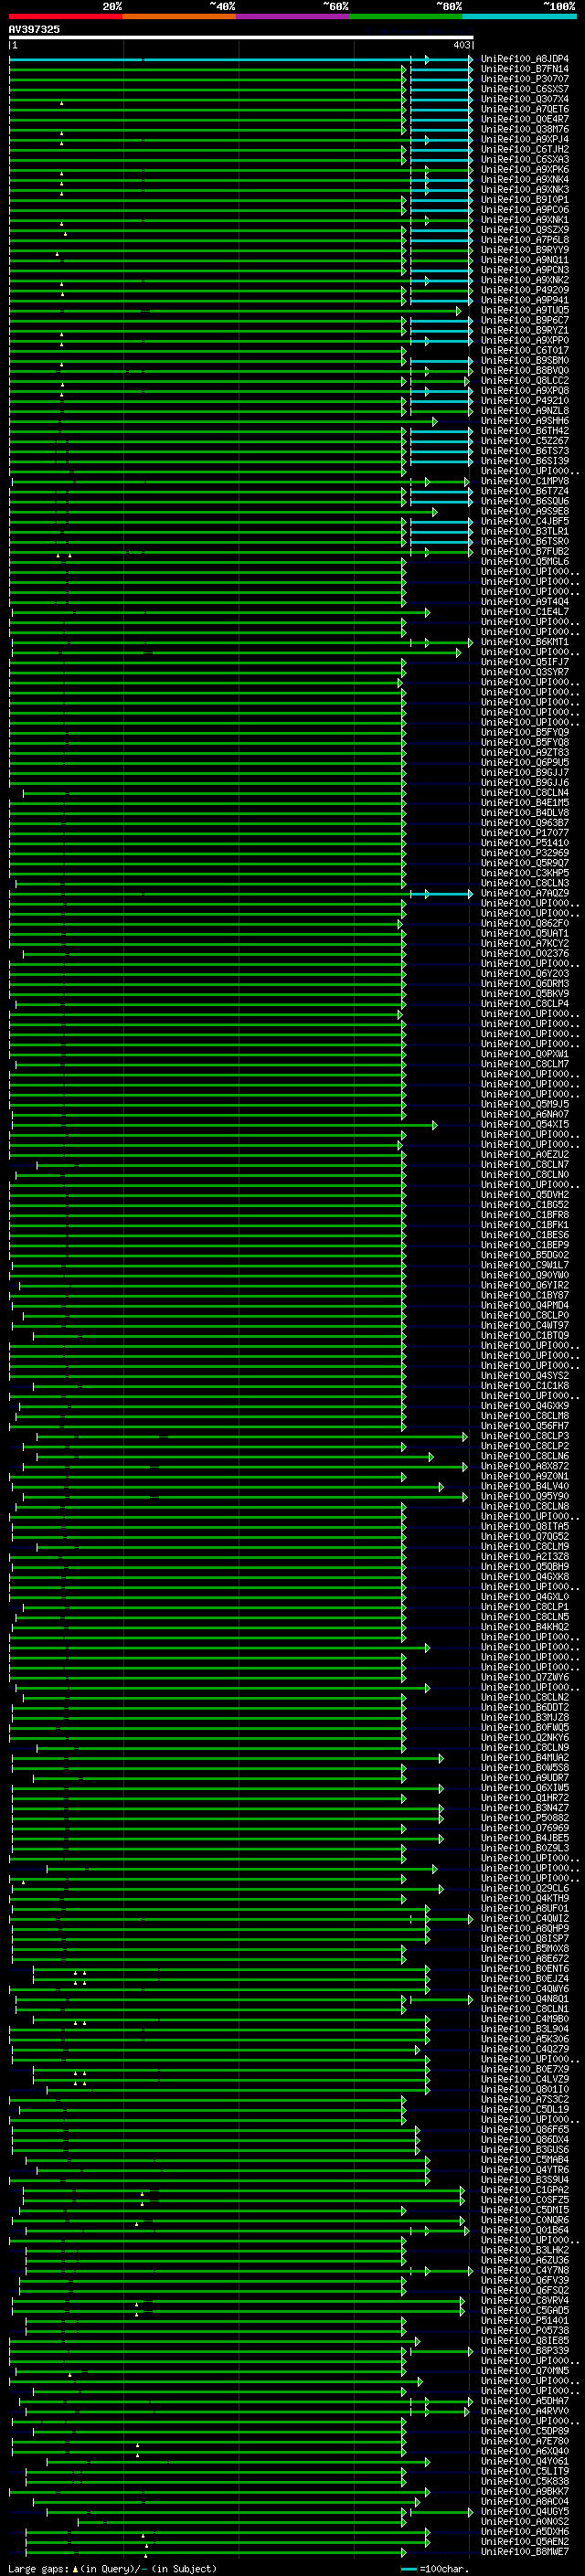This screenshot has height=2576, width=585.
Task: Select the UniRef100_C9W1L7 label
Action: coord(525,1265)
